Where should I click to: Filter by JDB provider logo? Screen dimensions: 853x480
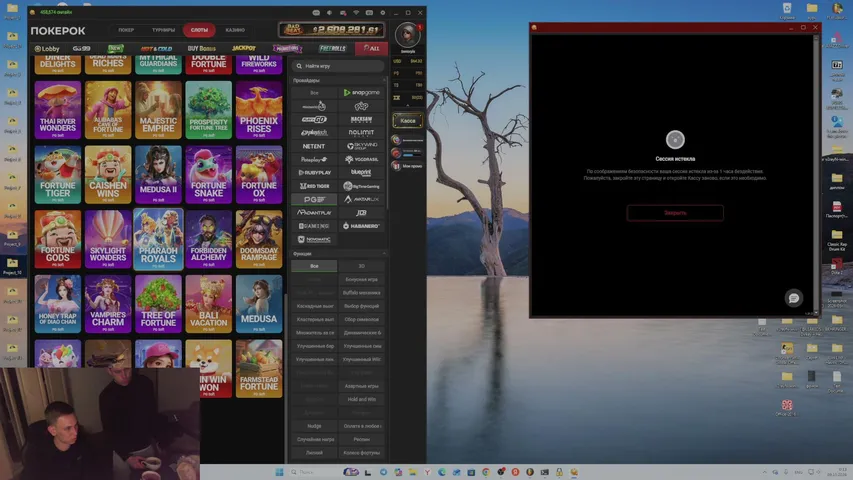361,213
